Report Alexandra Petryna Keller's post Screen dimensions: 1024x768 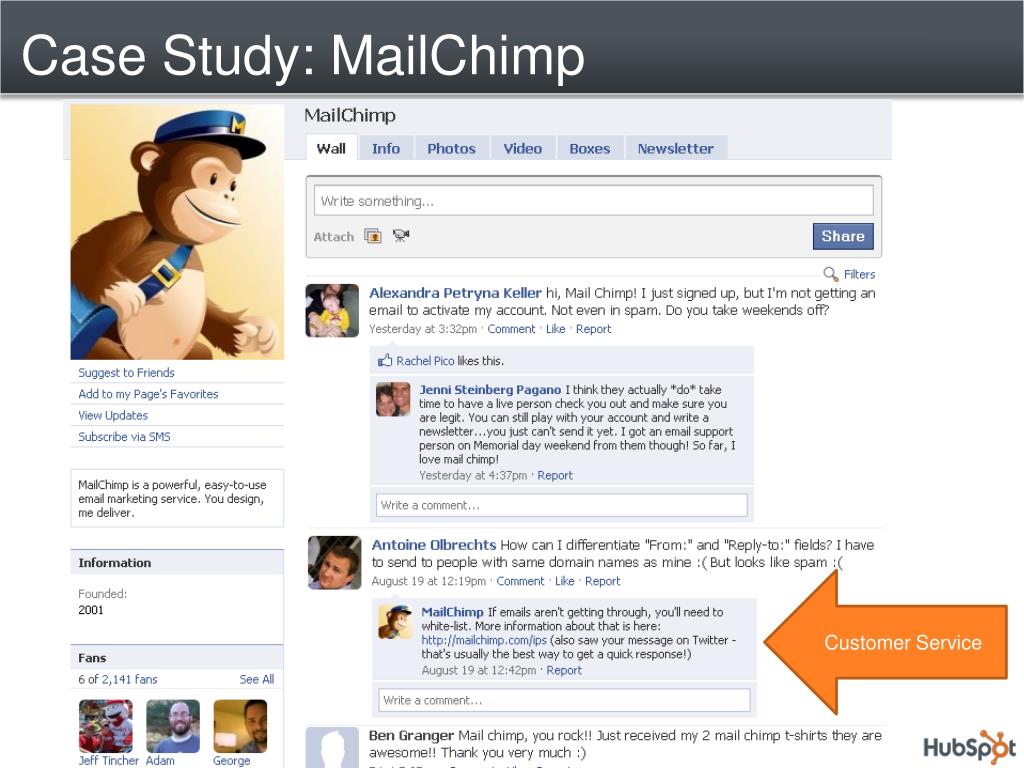(x=593, y=328)
